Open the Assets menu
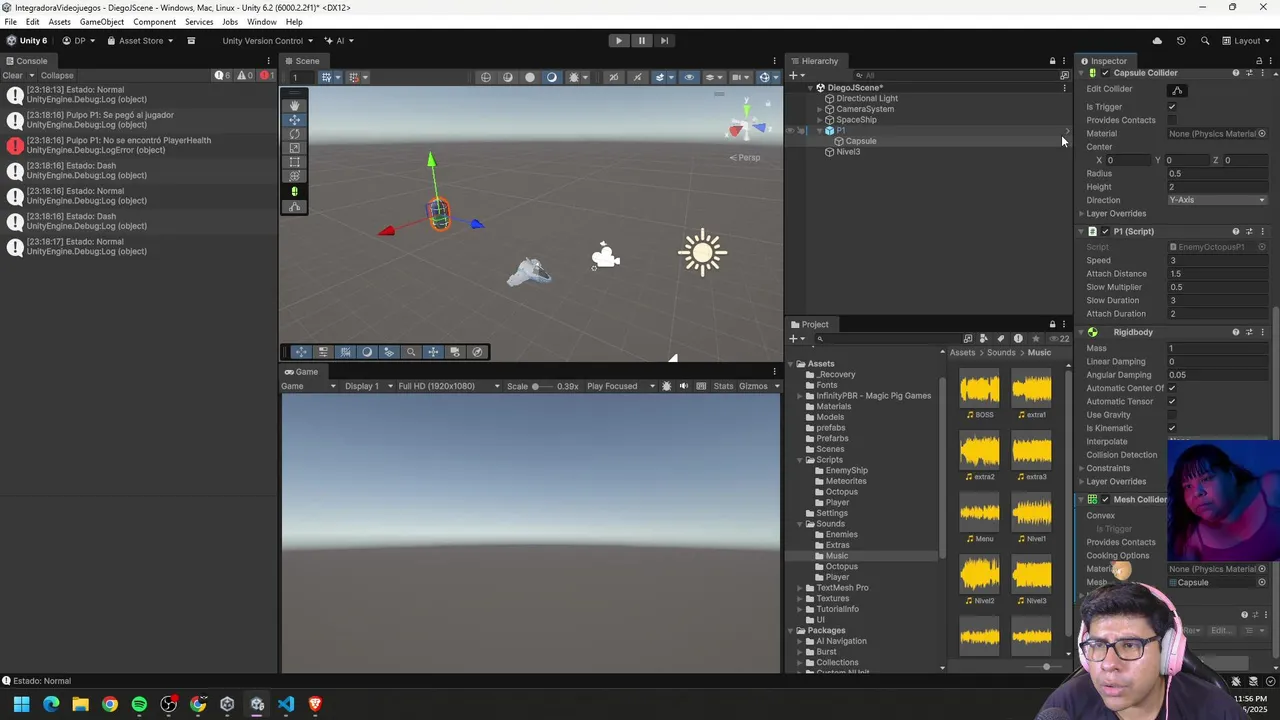This screenshot has height=720, width=1280. [60, 22]
